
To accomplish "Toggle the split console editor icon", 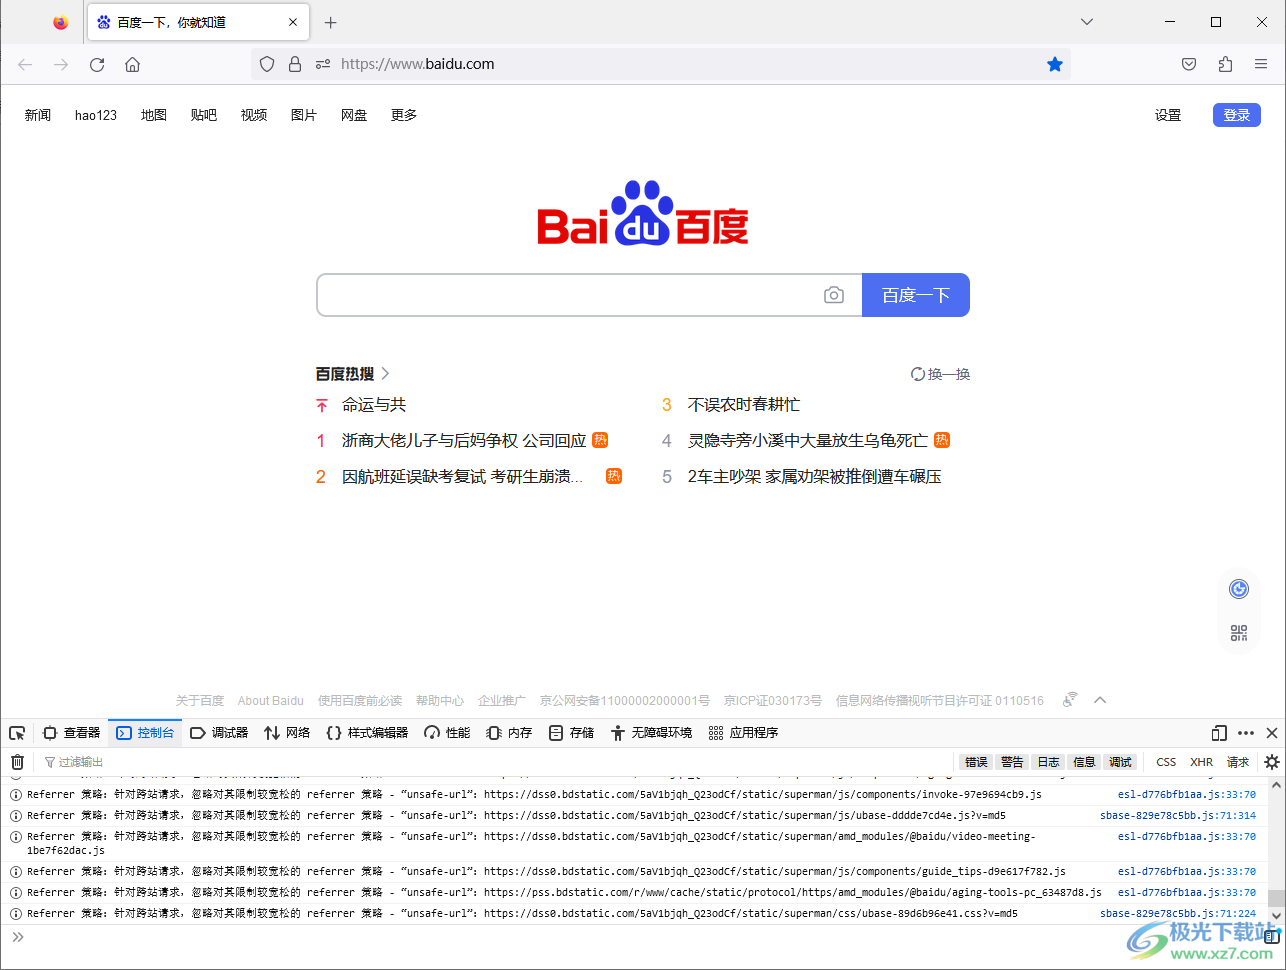I will pos(1272,937).
